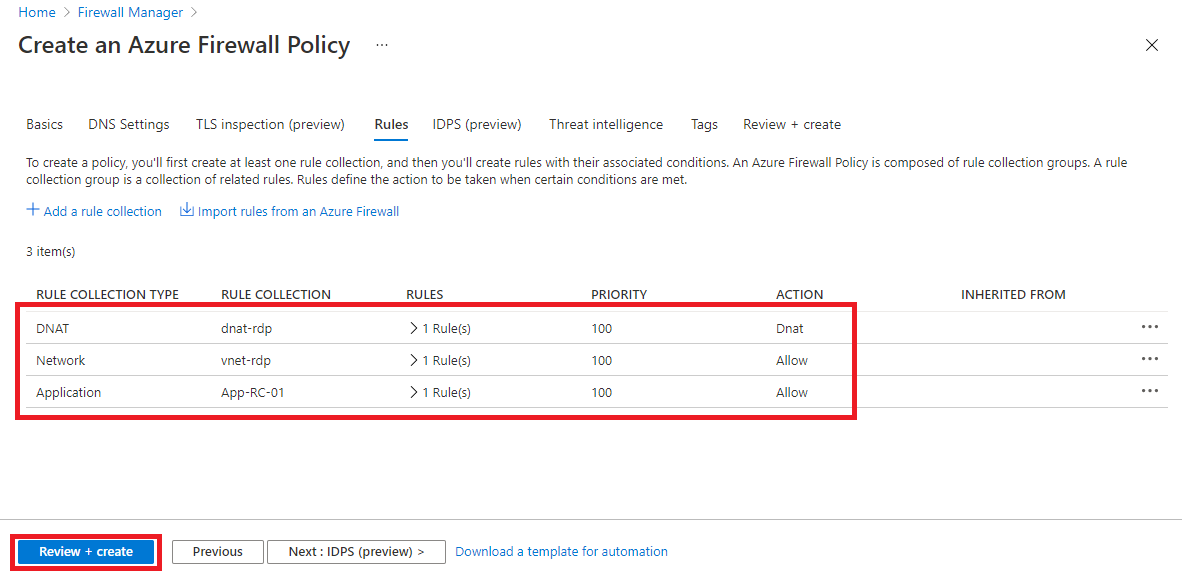Click the App-RC-01 rule collection name

253,392
